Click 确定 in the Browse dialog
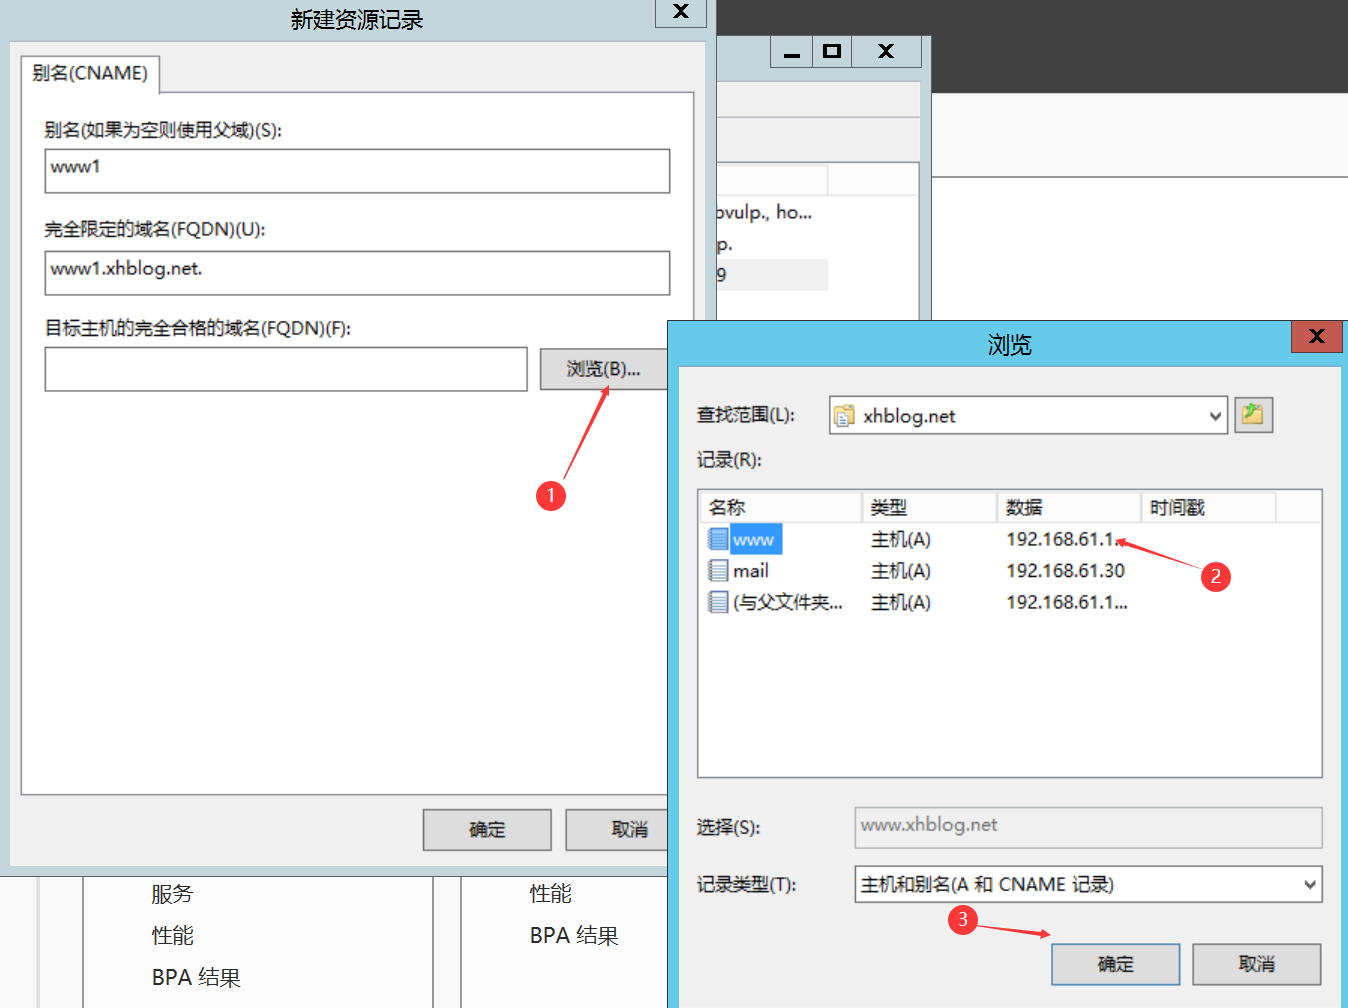 [1116, 964]
